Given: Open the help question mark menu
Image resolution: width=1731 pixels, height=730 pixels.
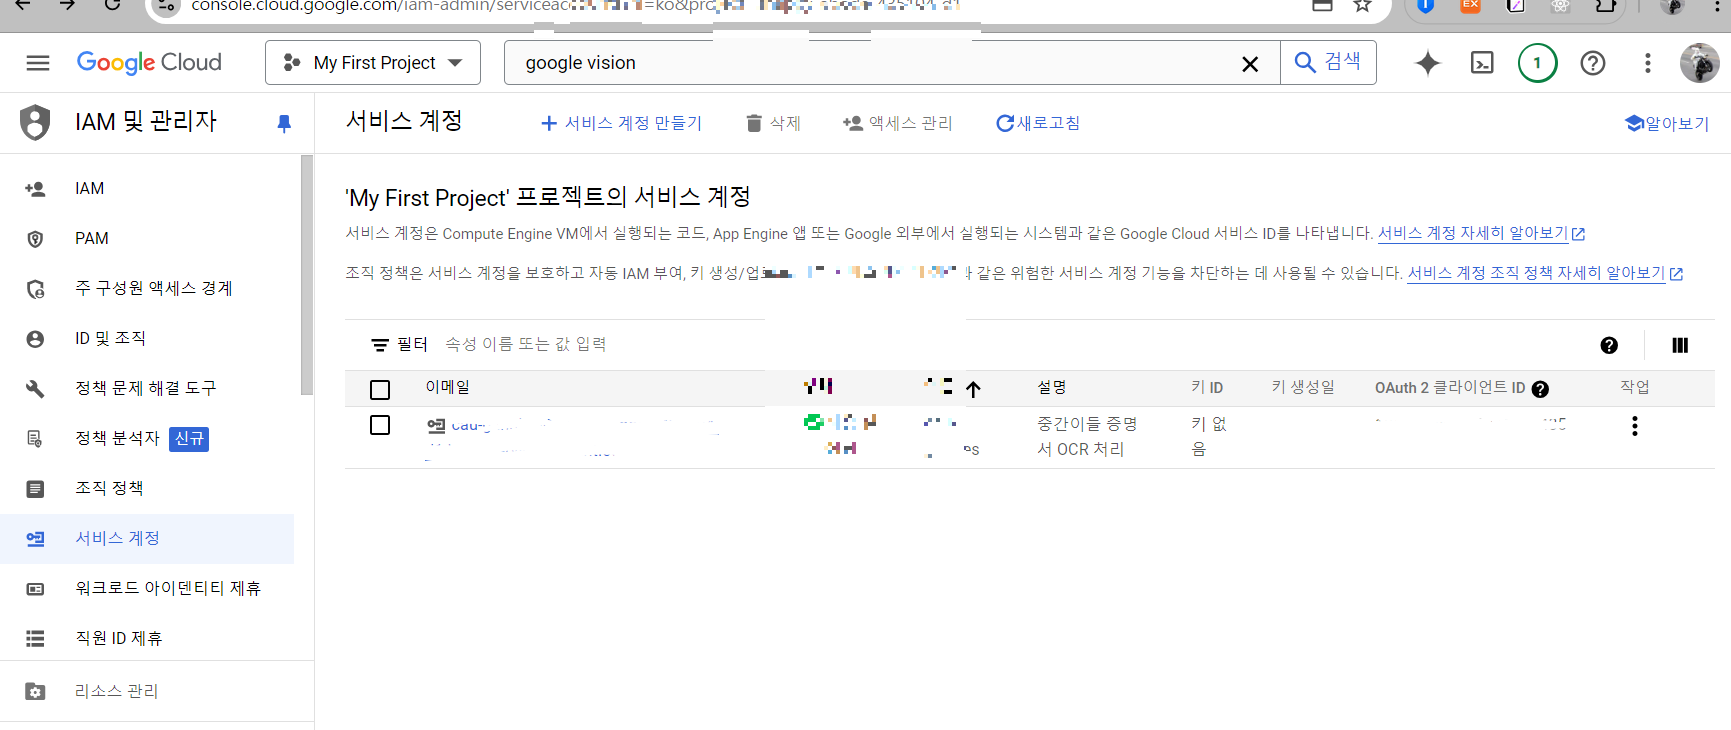Looking at the screenshot, I should click(x=1593, y=63).
